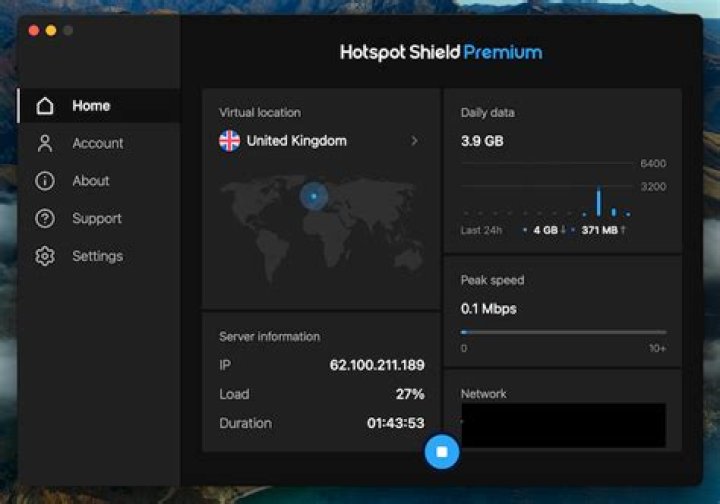Click the Account person icon
This screenshot has height=504, width=720.
click(44, 143)
